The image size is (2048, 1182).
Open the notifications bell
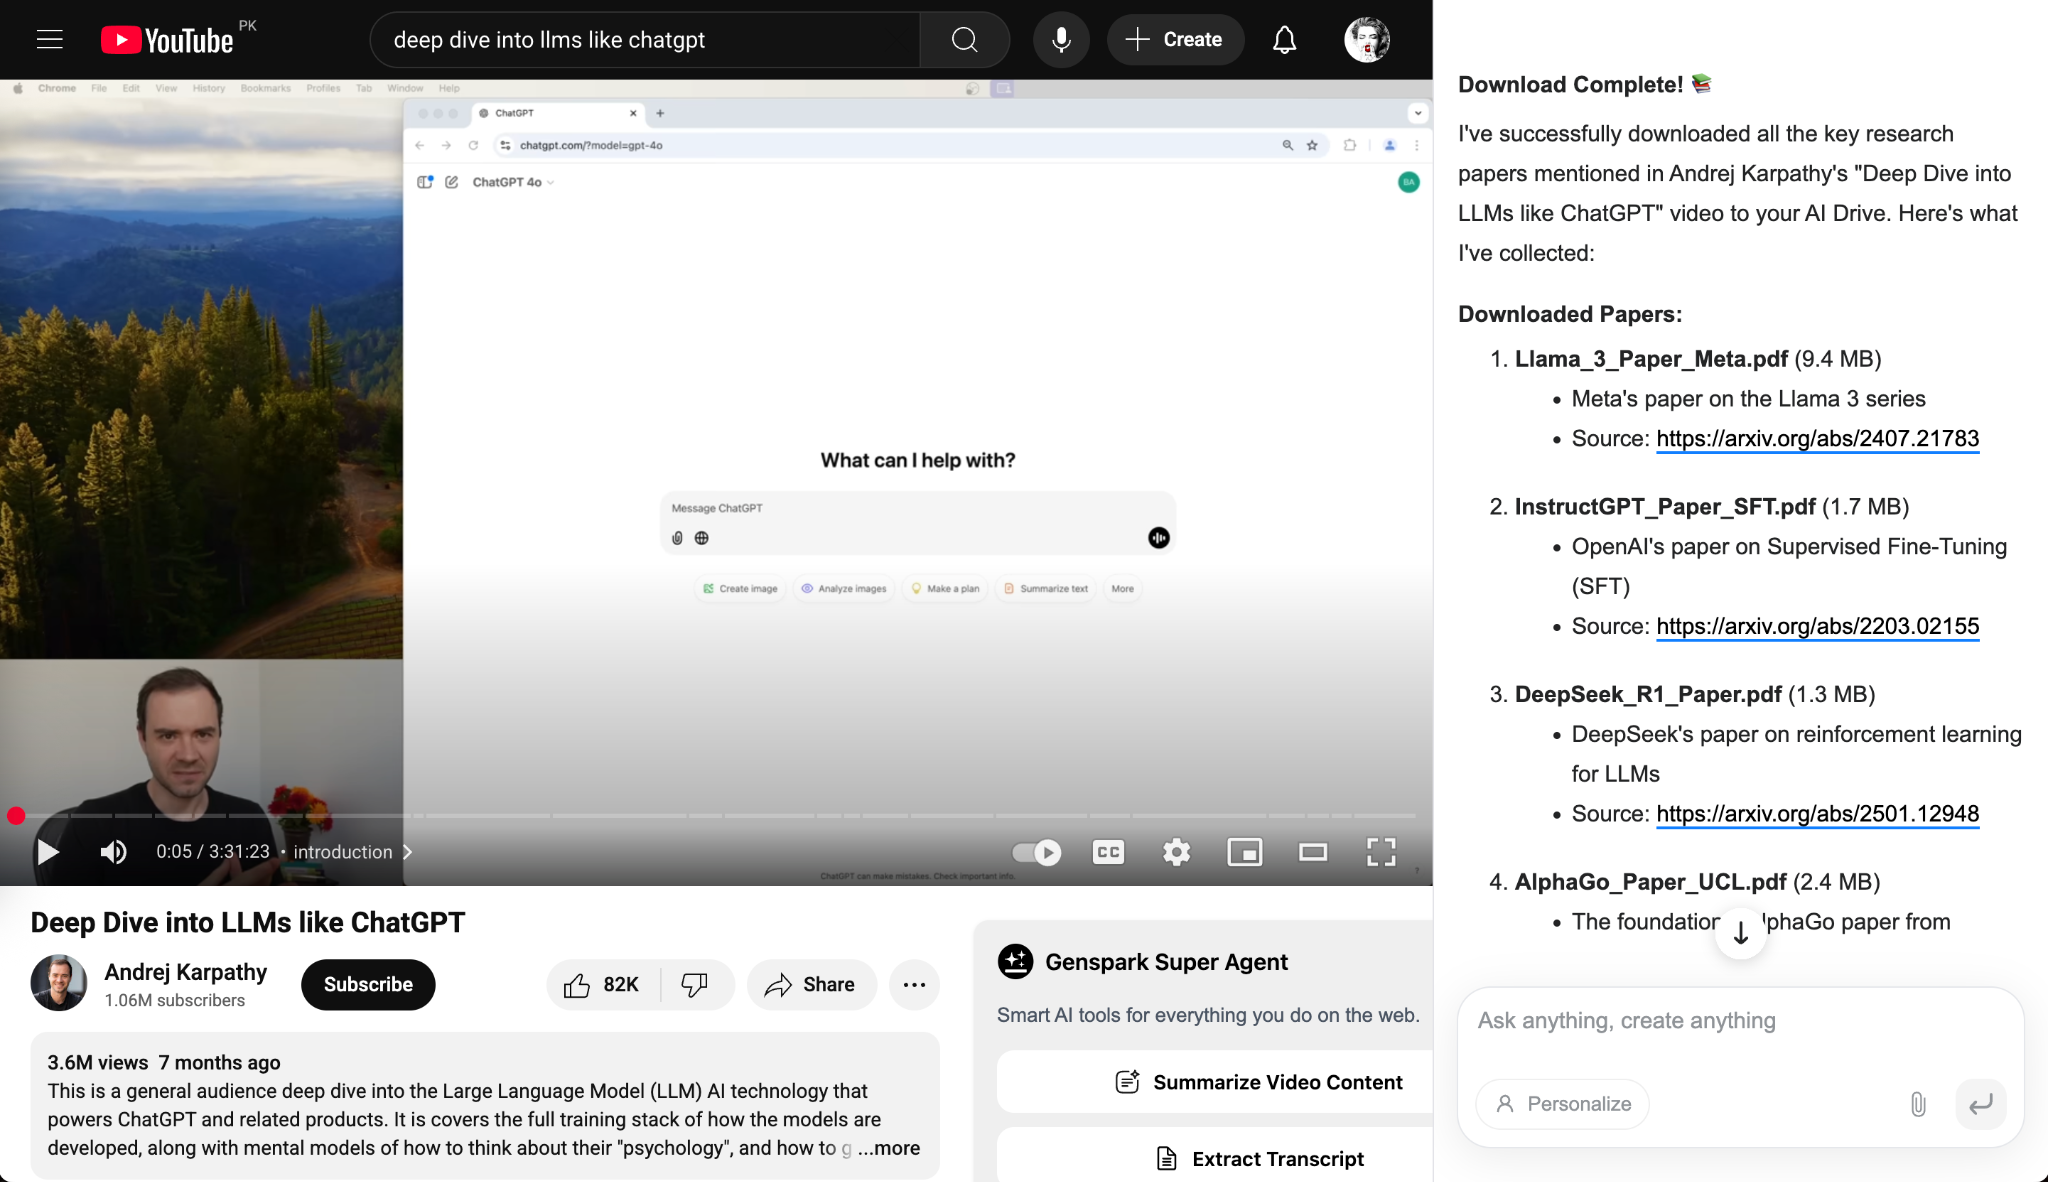point(1284,40)
